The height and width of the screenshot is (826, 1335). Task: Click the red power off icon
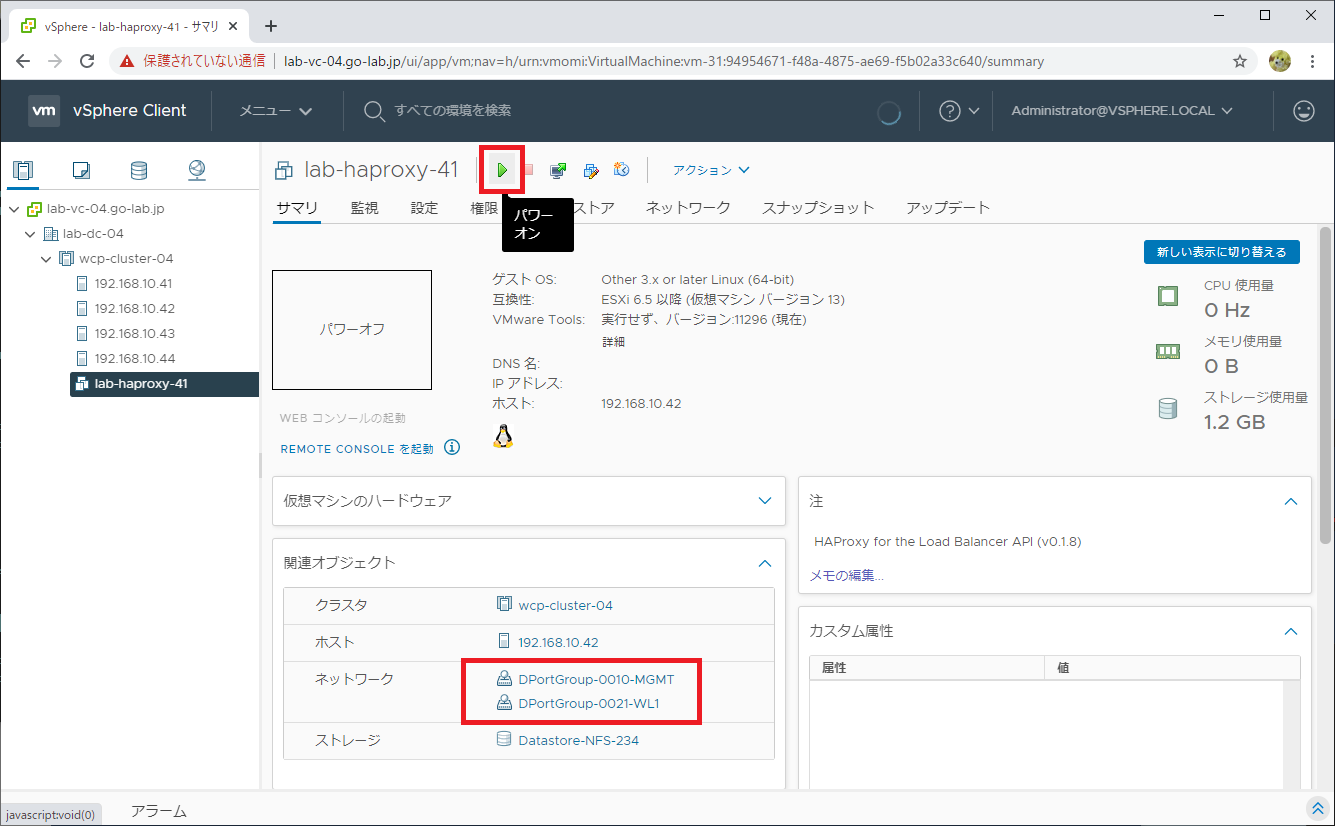tap(529, 170)
